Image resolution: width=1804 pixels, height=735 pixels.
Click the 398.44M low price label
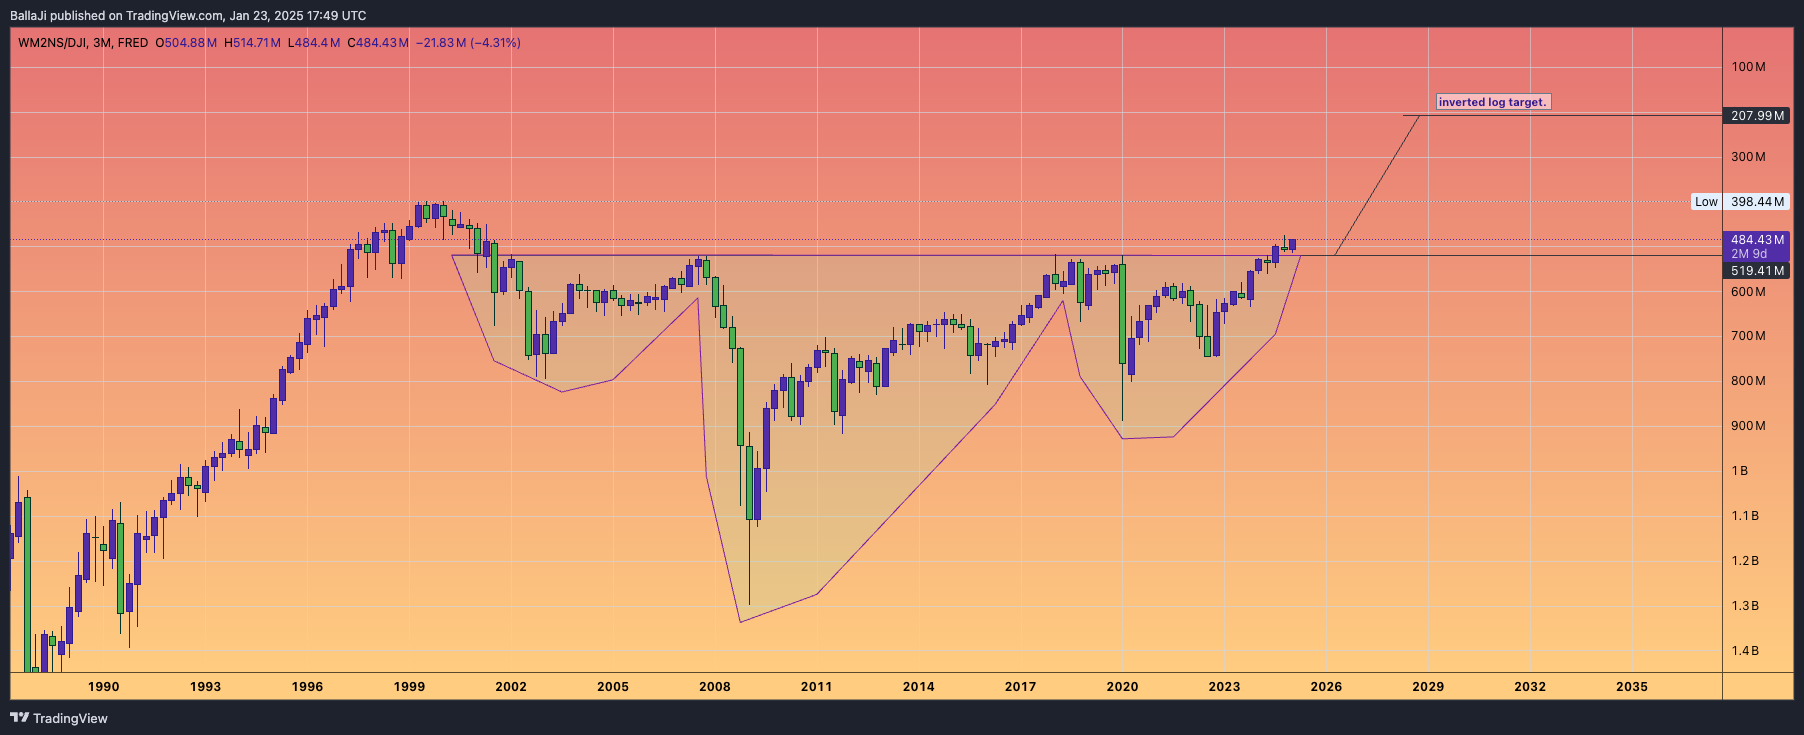pos(1757,202)
